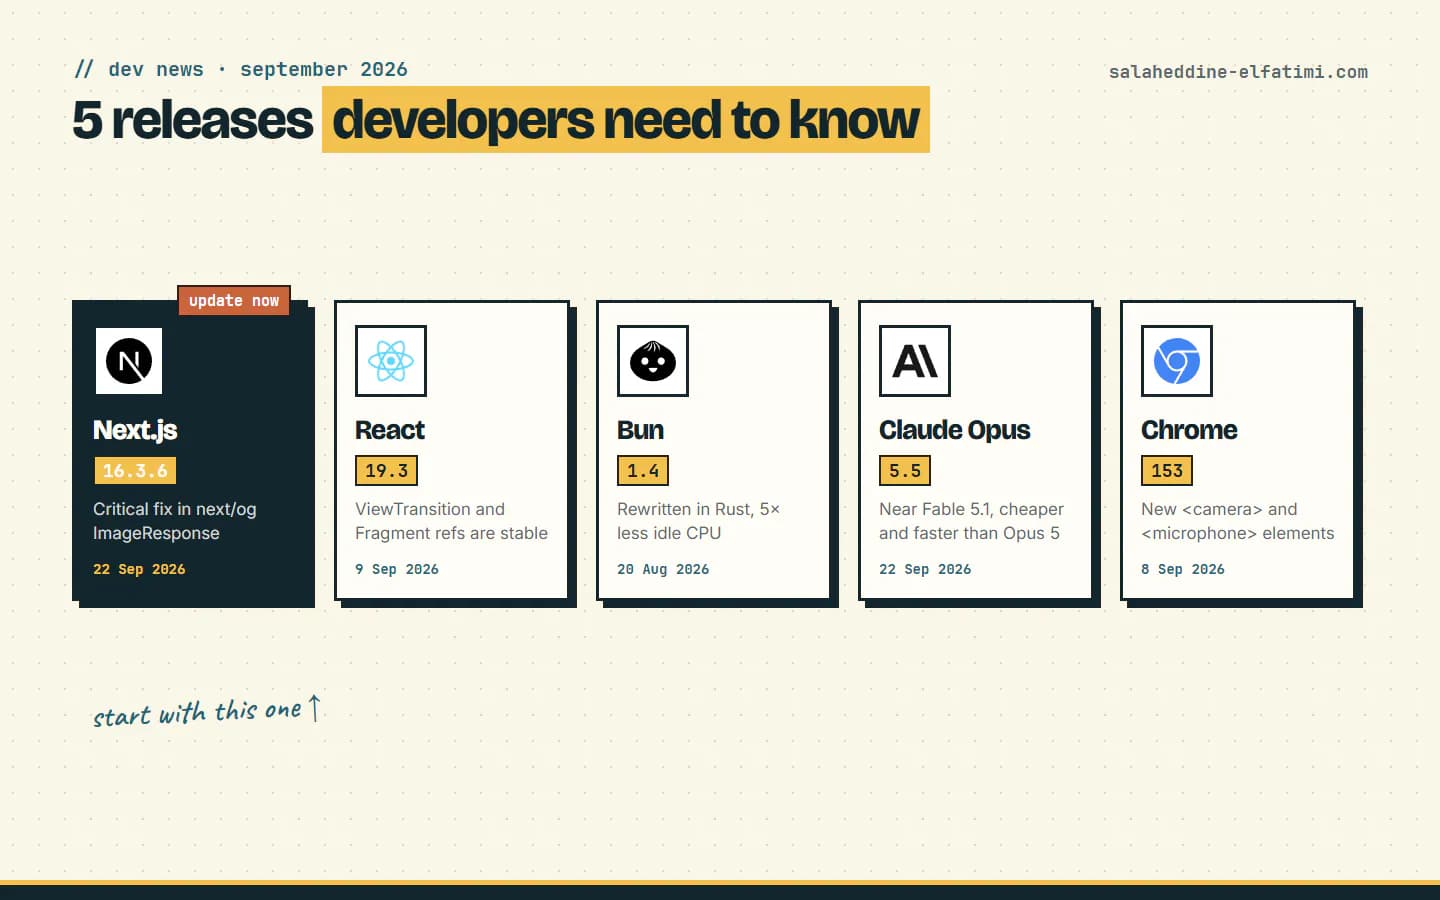The width and height of the screenshot is (1440, 900).
Task: Click the 'dev news · september 2026' tagline
Action: 241,69
